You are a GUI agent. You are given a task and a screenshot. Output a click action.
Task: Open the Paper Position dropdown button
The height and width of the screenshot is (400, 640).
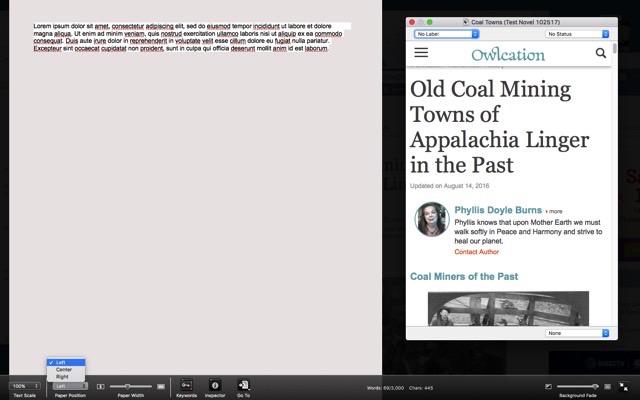pyautogui.click(x=70, y=386)
